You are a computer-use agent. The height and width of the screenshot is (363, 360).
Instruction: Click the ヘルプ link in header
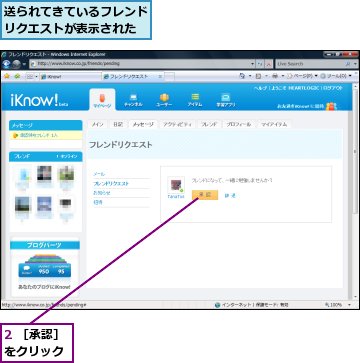[260, 88]
